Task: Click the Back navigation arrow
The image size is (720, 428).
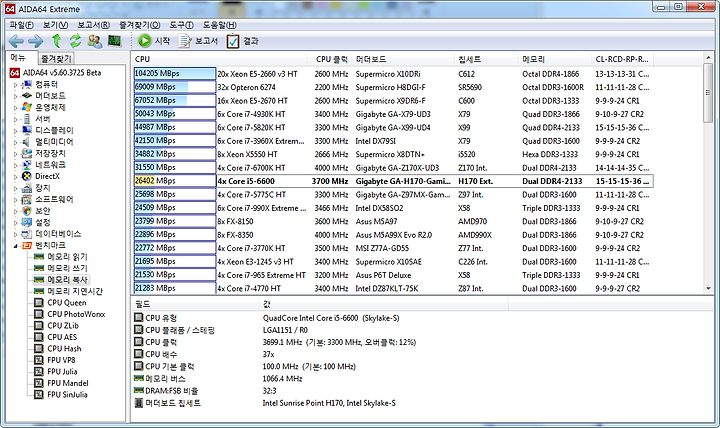Action: 16,41
